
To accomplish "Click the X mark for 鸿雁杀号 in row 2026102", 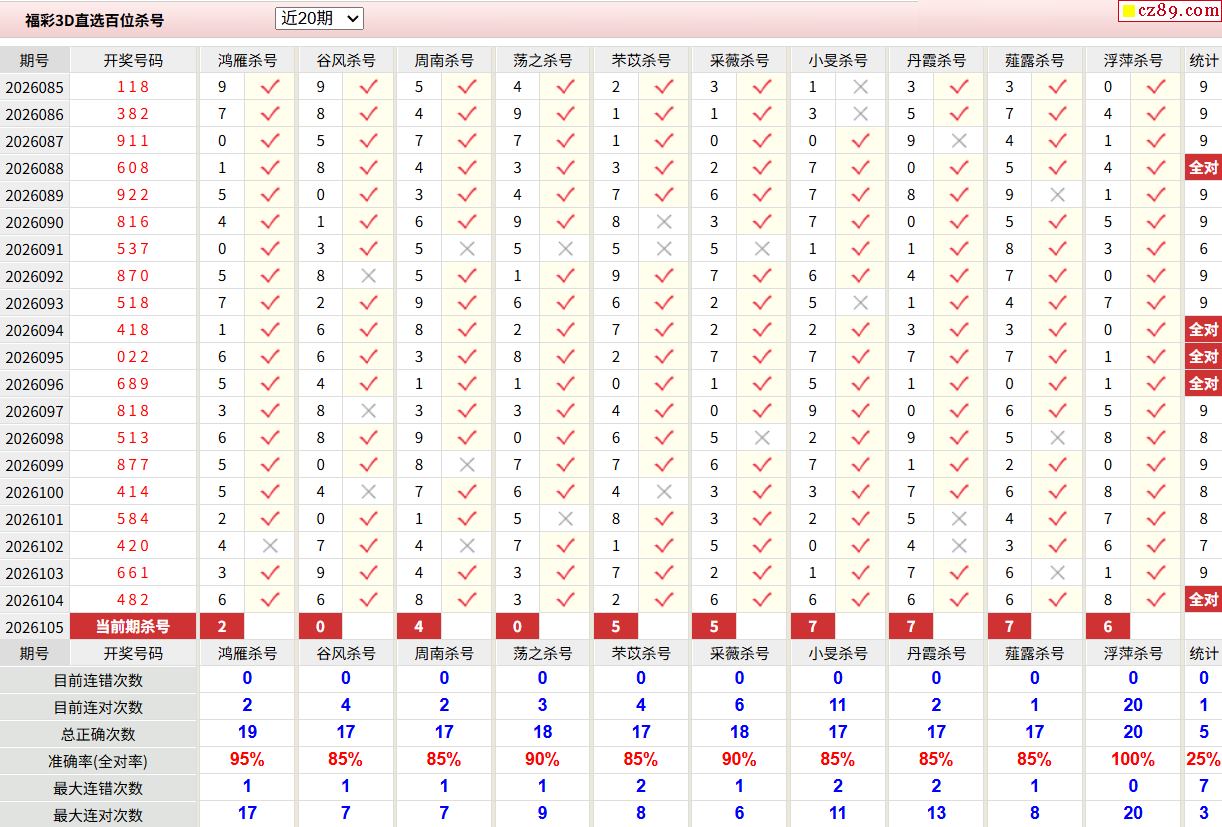I will click(270, 546).
